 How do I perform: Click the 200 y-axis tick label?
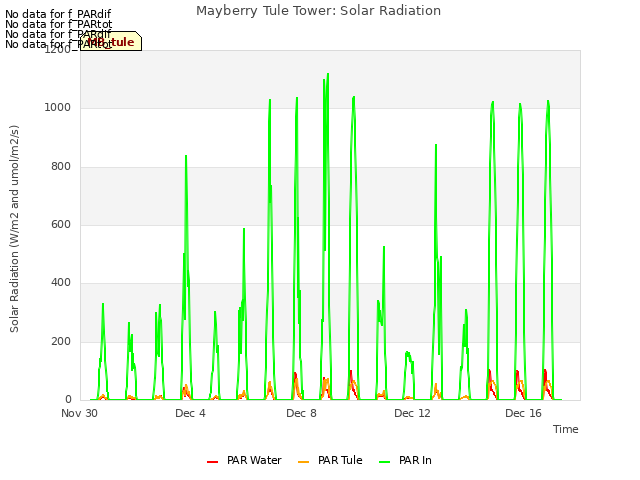[61, 342]
